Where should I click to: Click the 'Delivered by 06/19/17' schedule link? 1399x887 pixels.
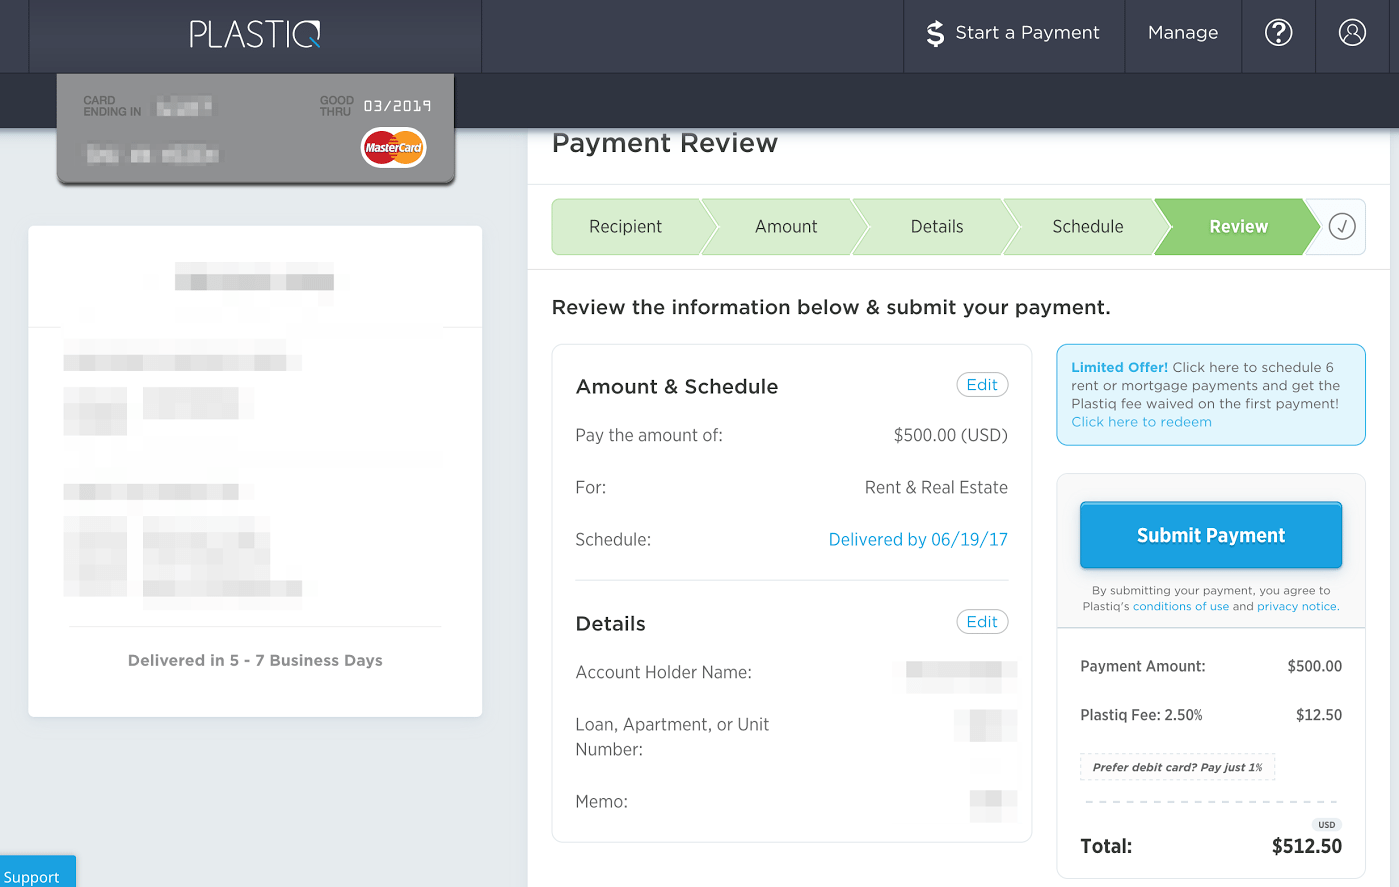tap(918, 540)
